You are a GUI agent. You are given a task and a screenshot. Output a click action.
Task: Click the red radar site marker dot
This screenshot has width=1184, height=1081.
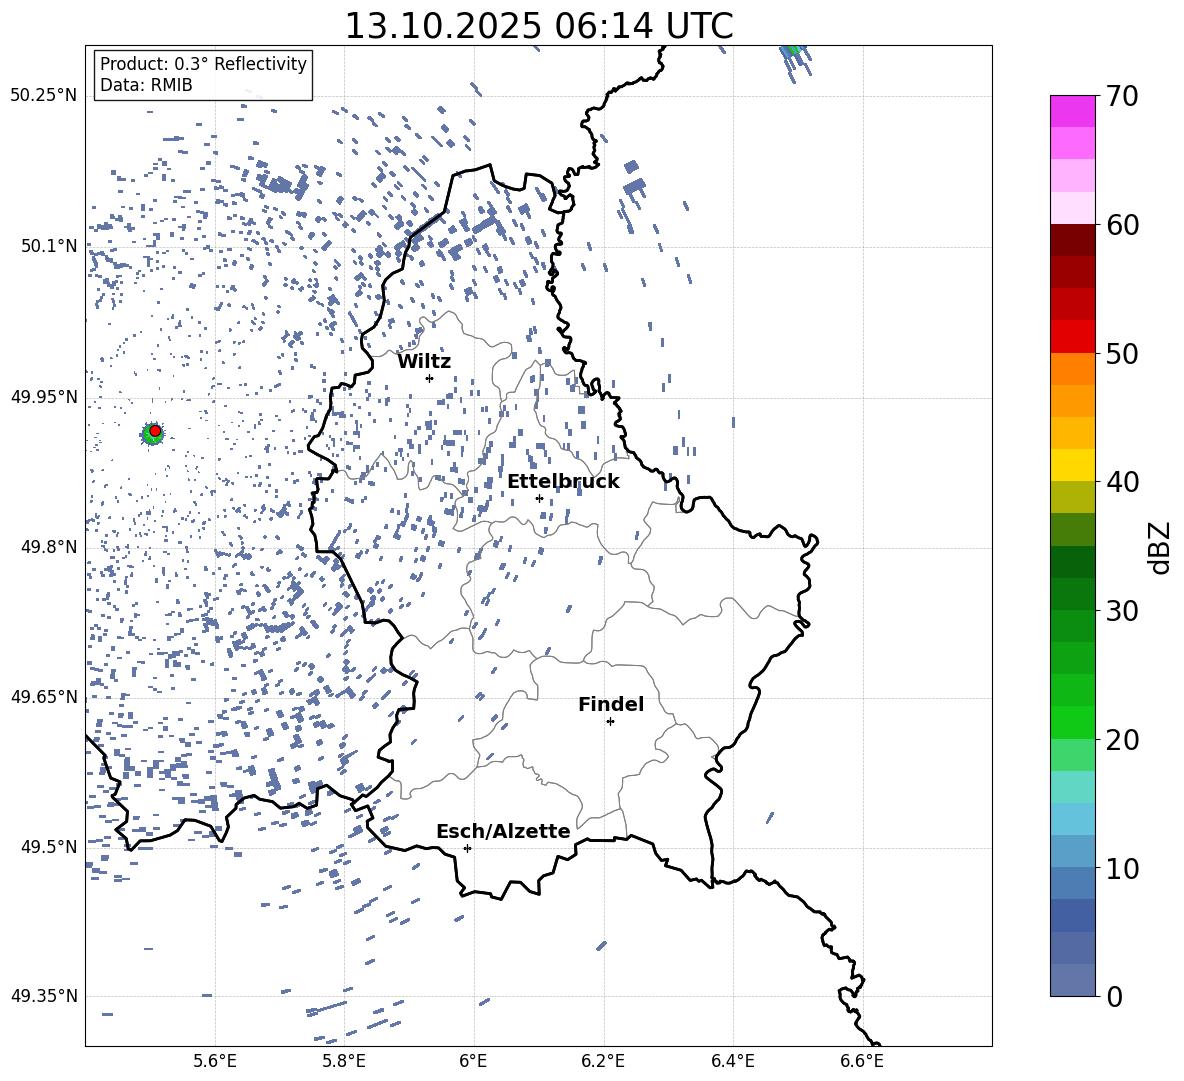155,431
